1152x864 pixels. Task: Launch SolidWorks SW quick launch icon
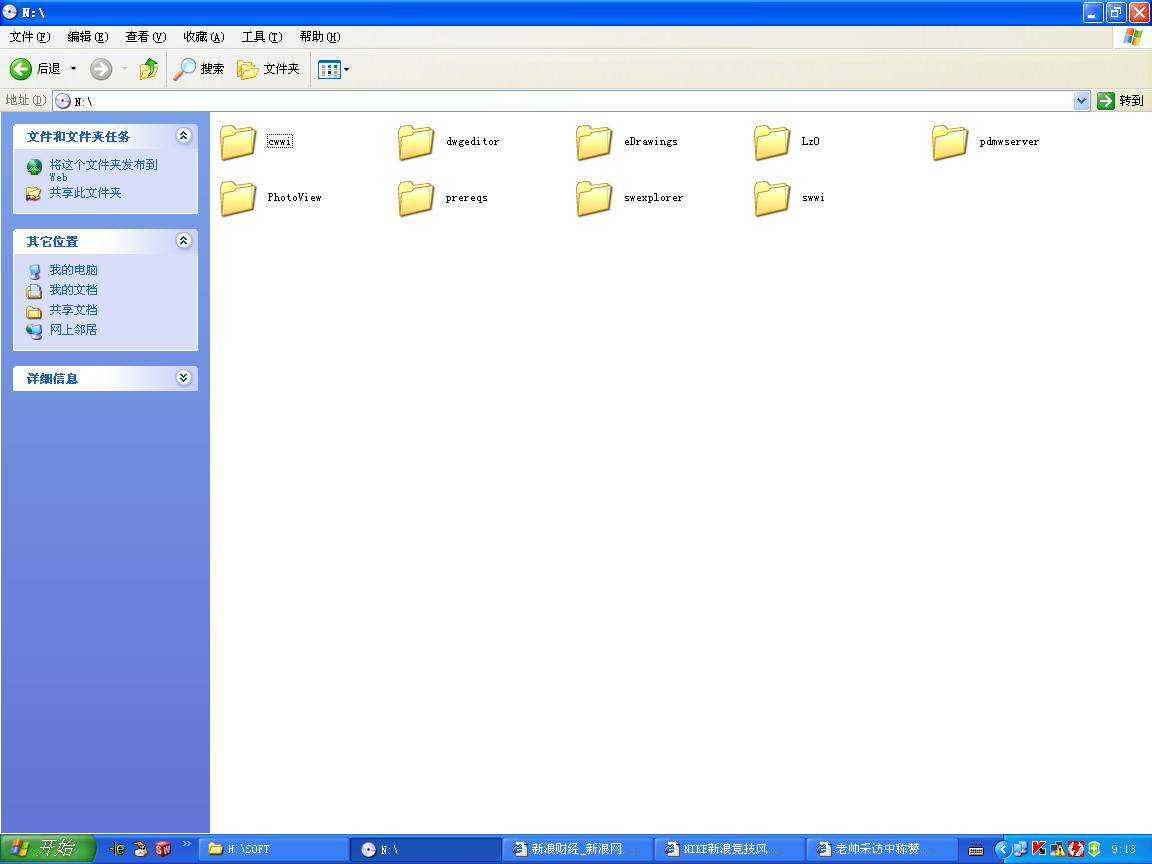tap(163, 849)
